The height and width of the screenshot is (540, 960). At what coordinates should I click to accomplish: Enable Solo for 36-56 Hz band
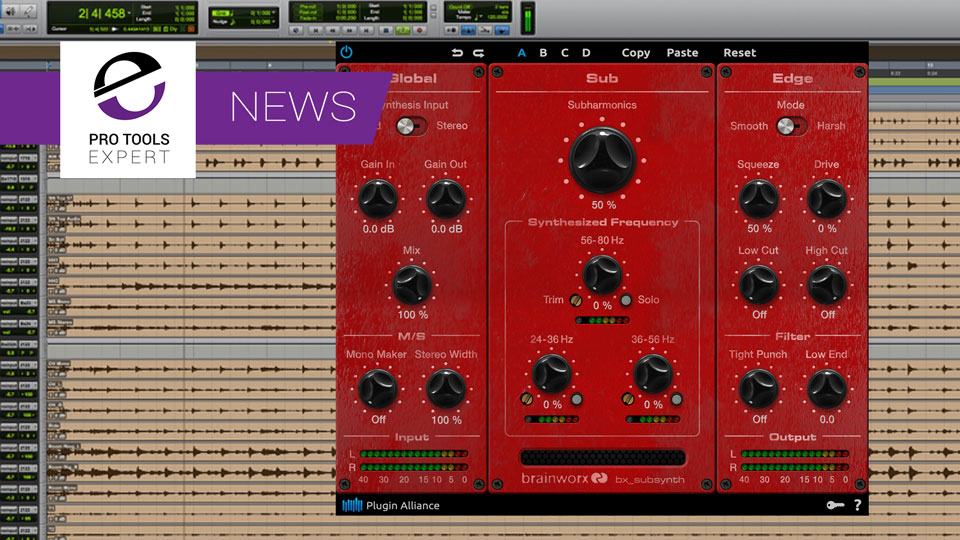[677, 399]
